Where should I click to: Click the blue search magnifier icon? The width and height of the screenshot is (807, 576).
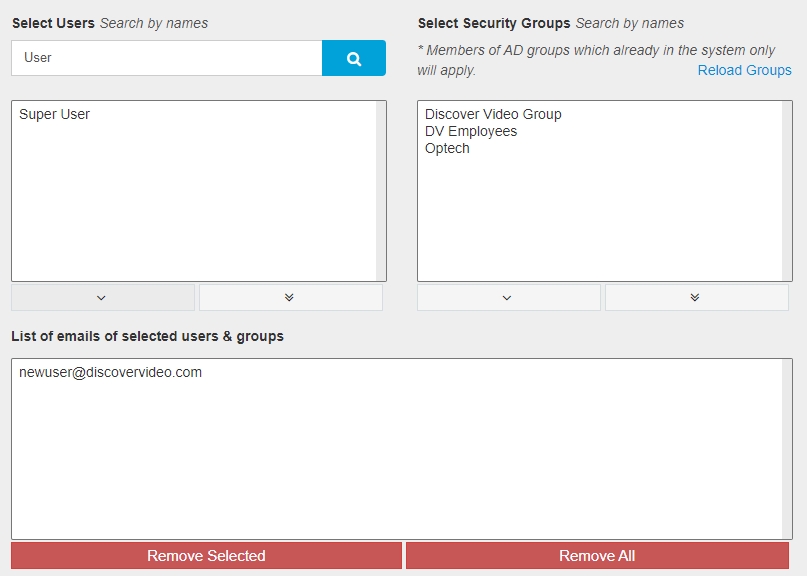click(x=352, y=58)
